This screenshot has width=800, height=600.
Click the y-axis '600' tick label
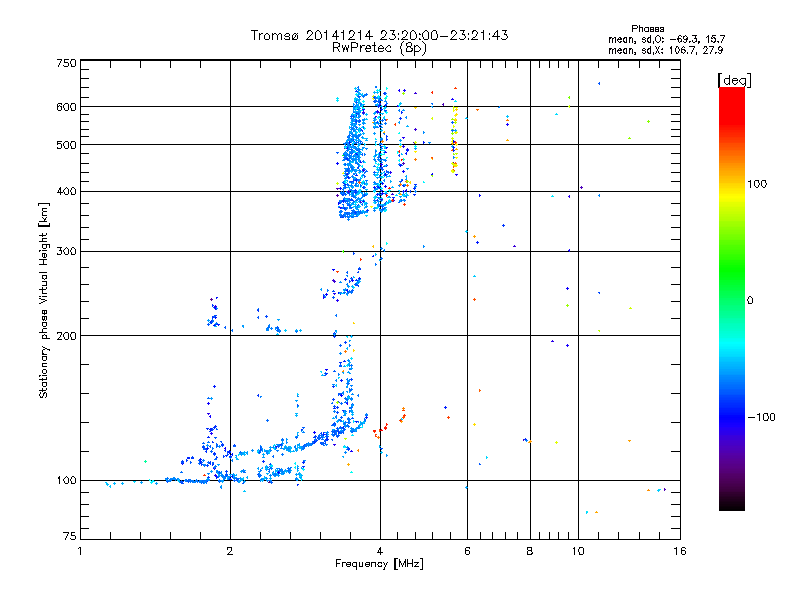66,107
